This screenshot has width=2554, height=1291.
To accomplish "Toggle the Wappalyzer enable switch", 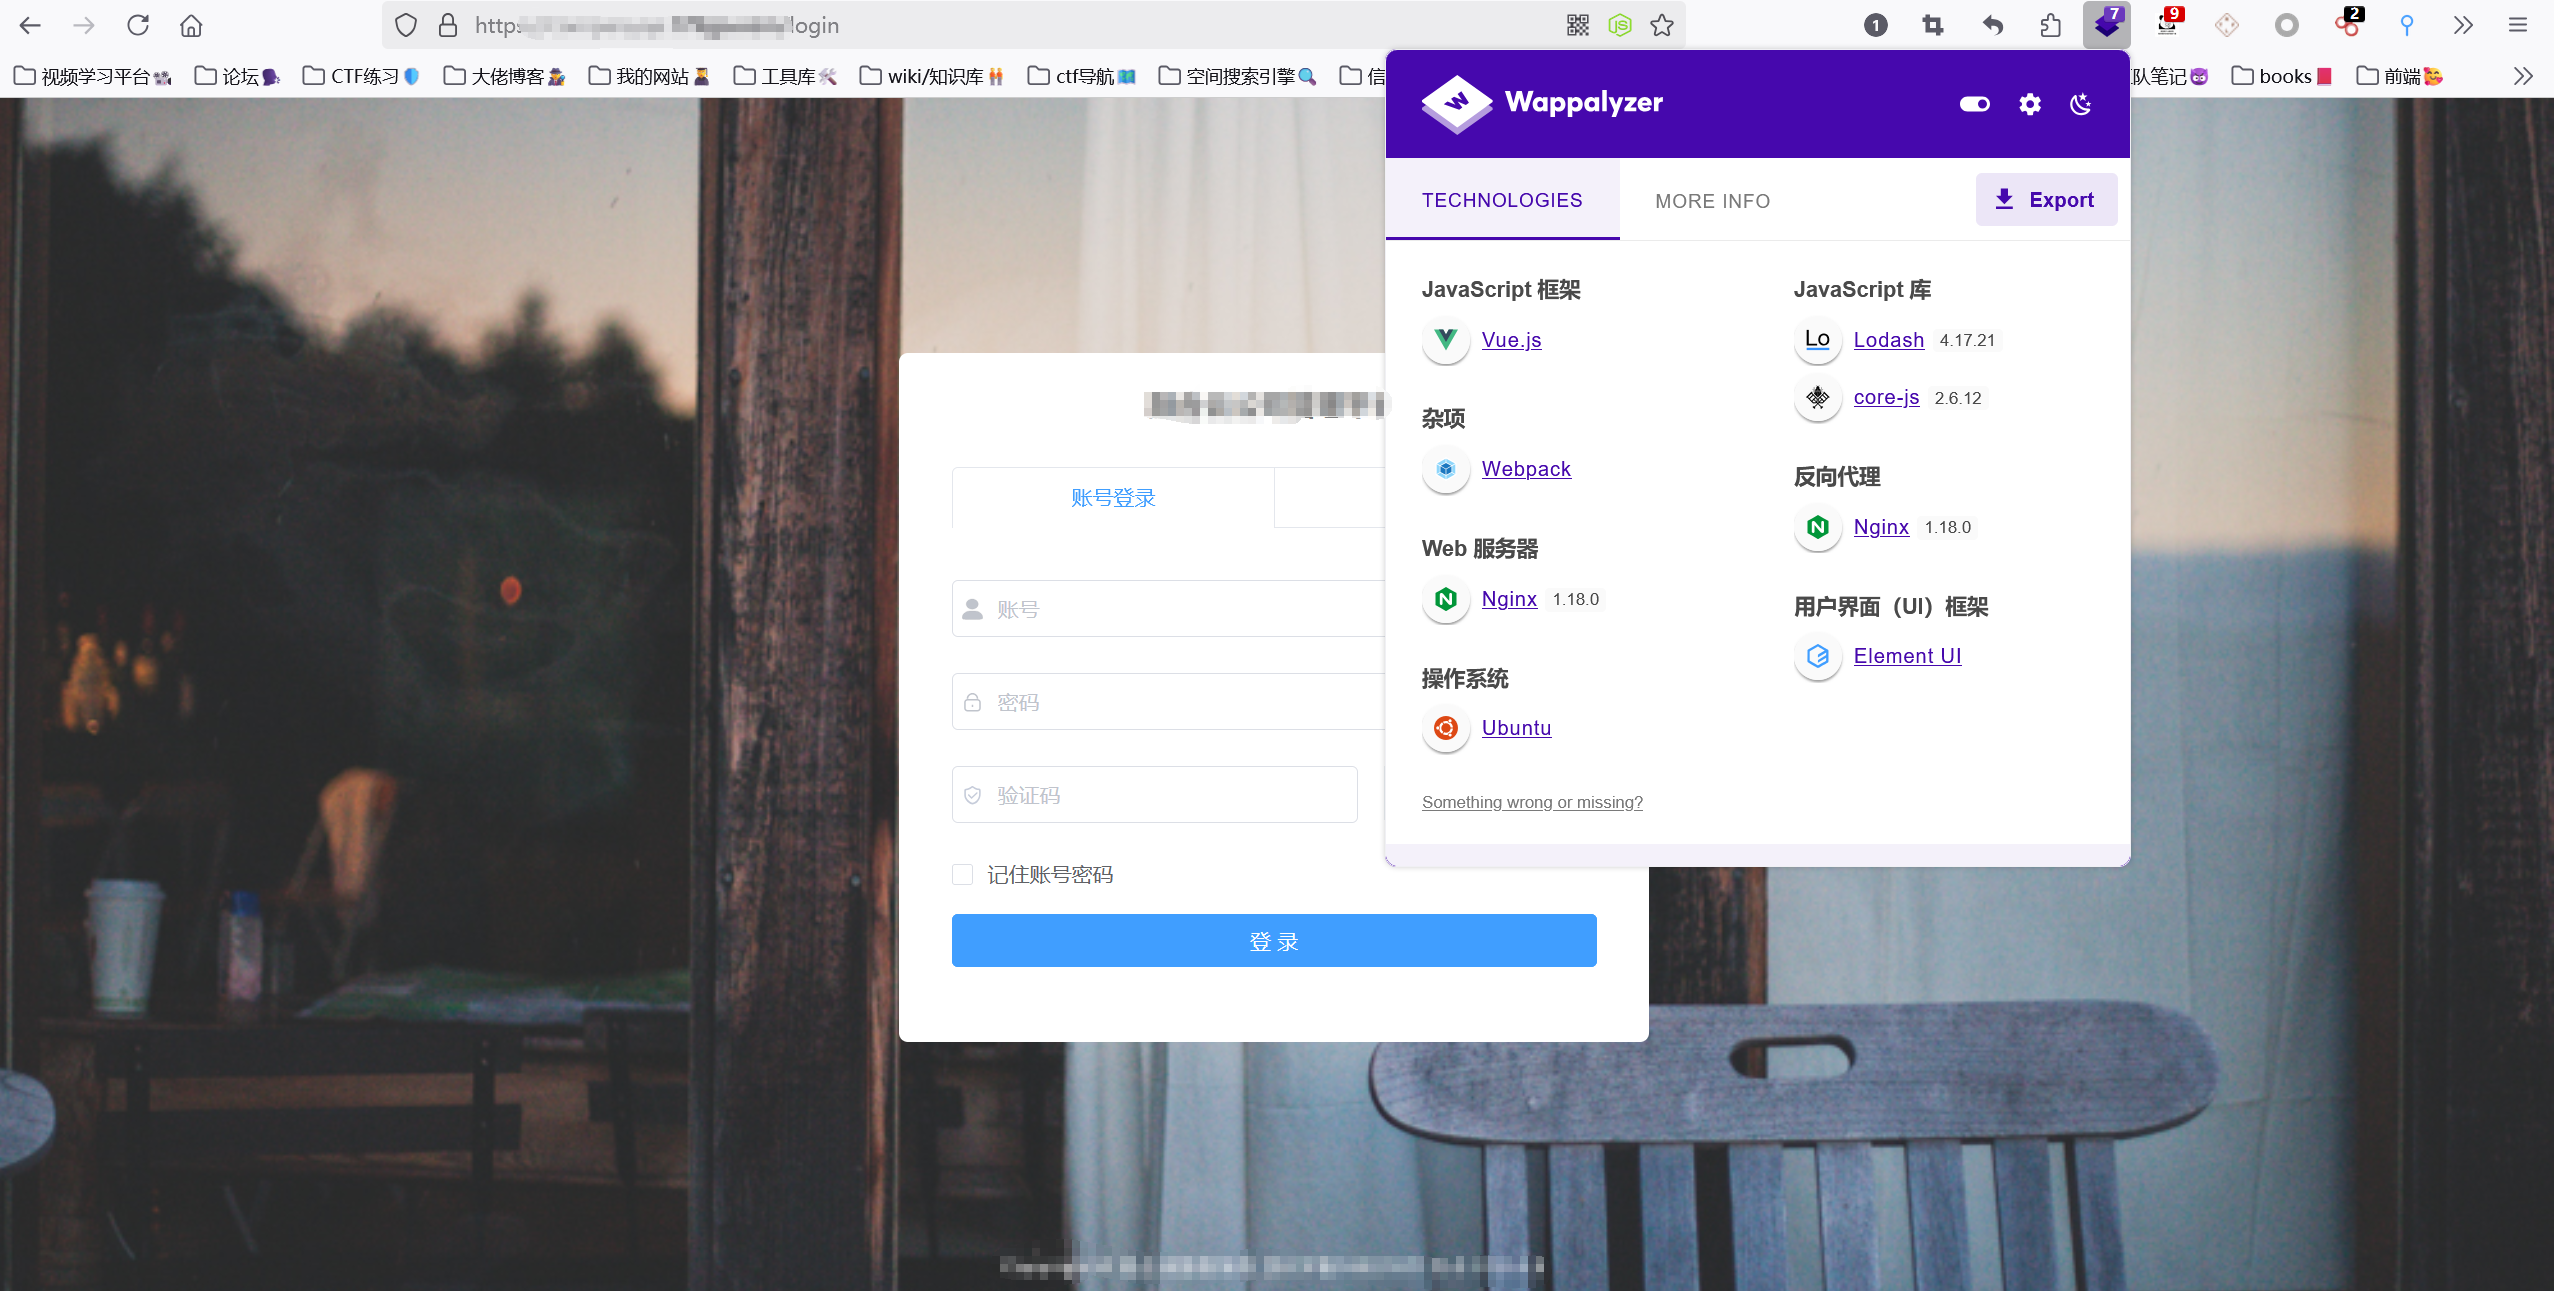I will (x=1974, y=104).
